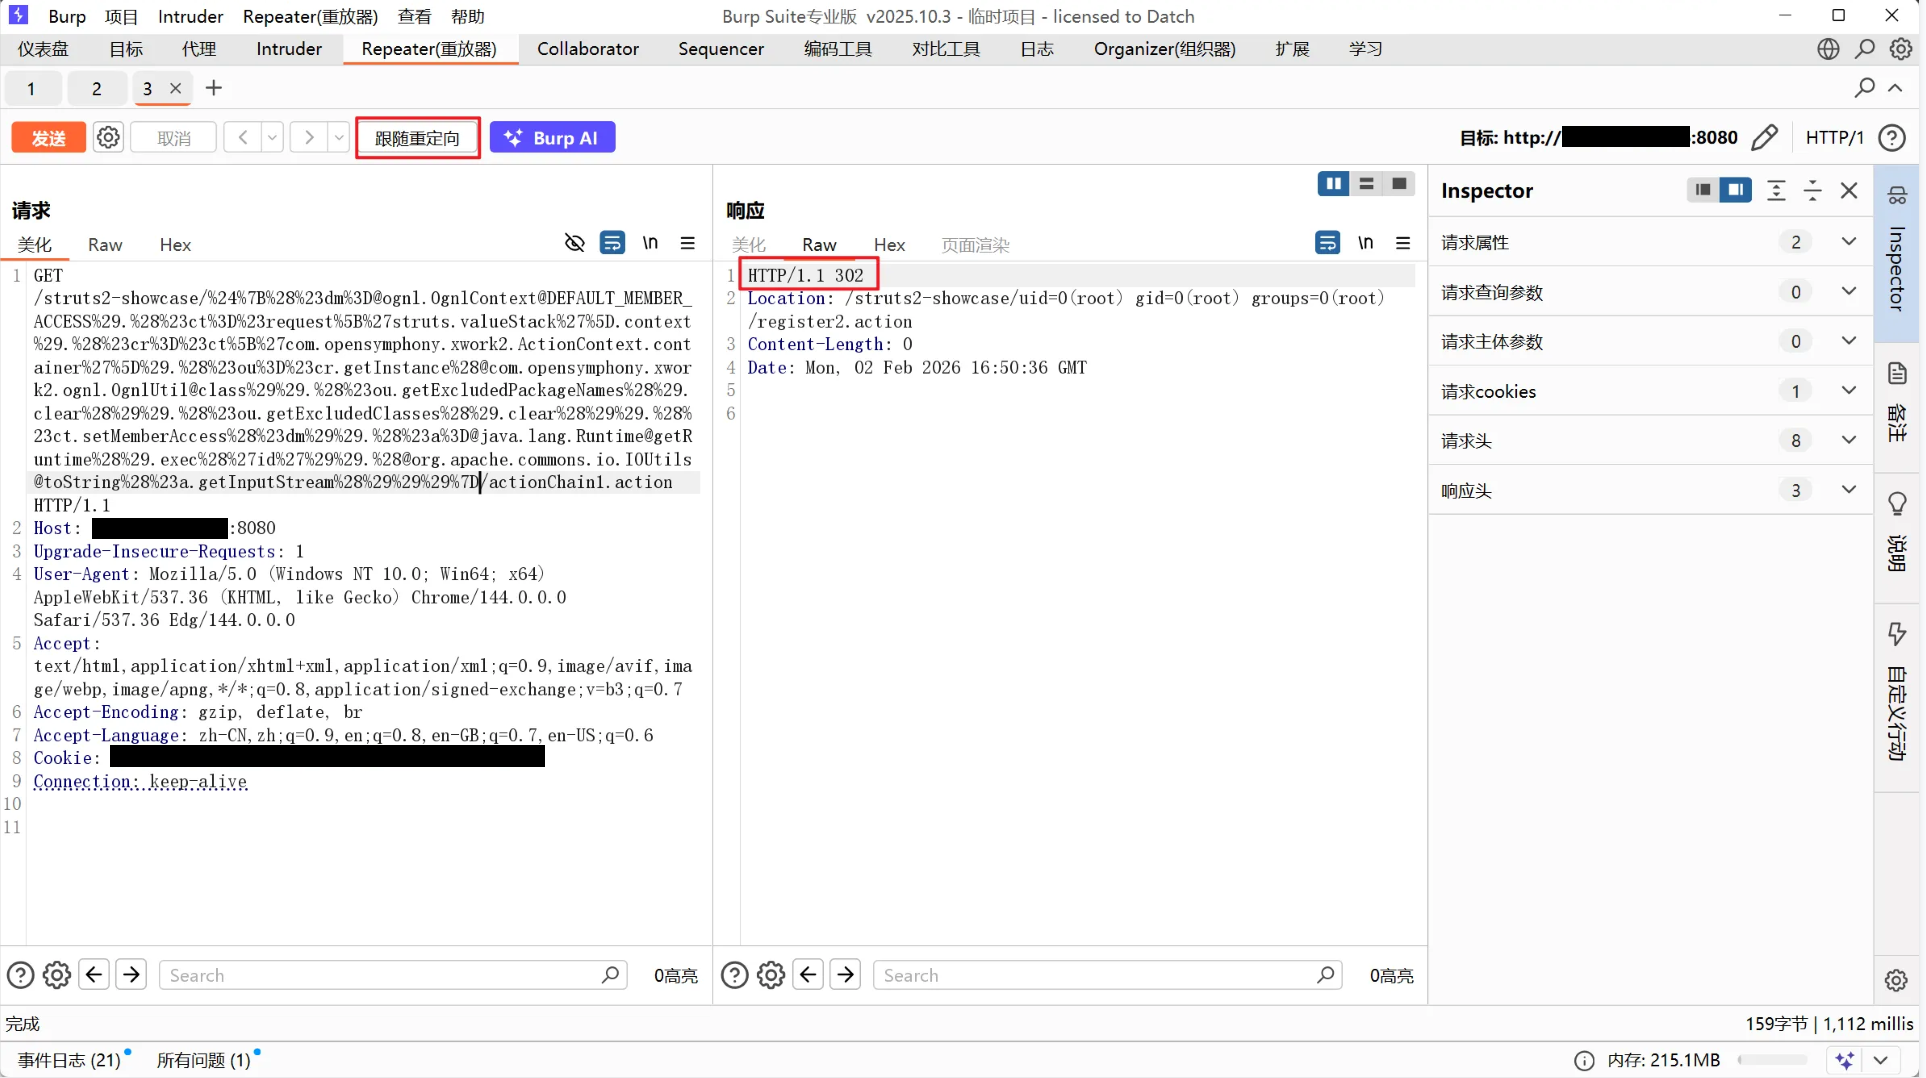Click the Burp AI sparkle icon in status bar
Viewport: 1926px width, 1078px height.
(1845, 1061)
